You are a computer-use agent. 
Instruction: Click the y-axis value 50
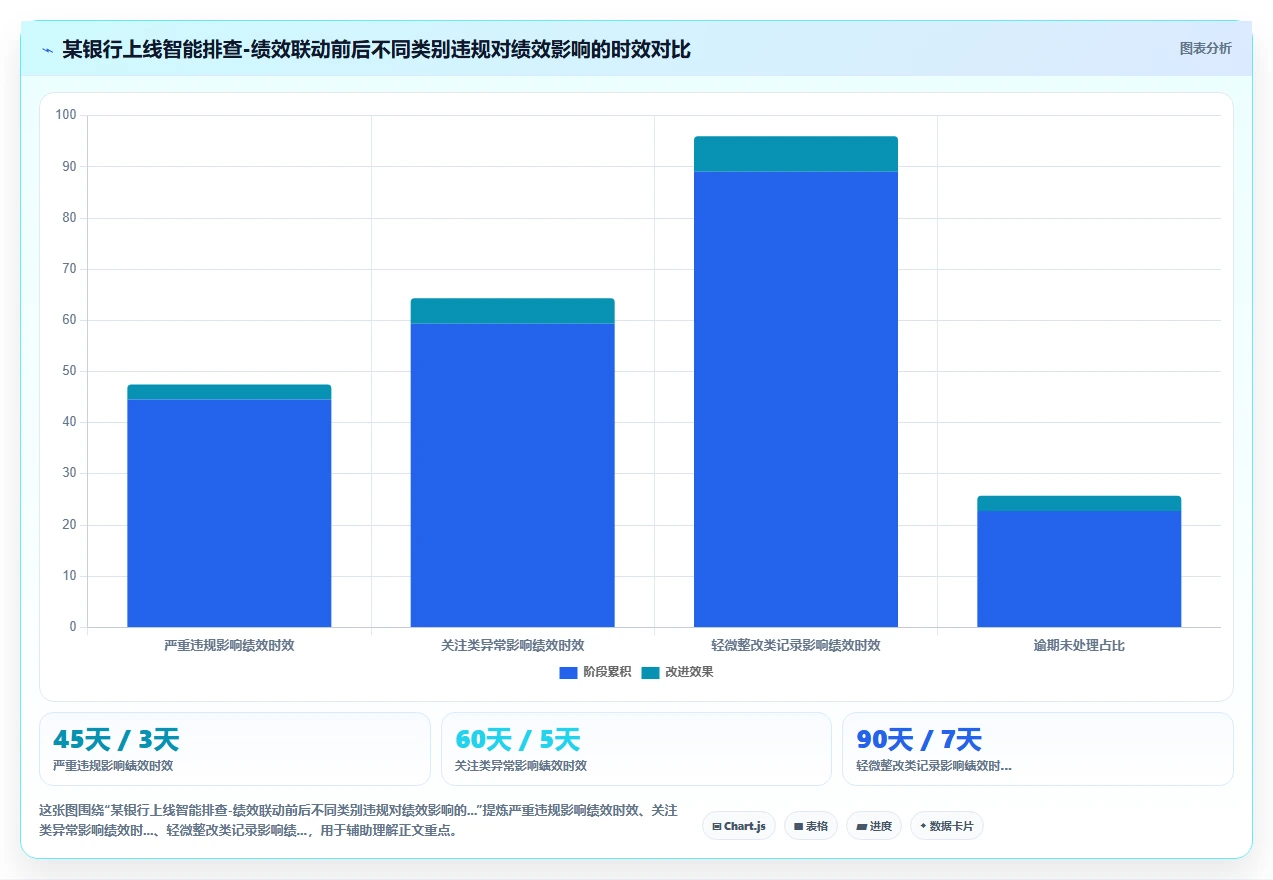click(69, 371)
